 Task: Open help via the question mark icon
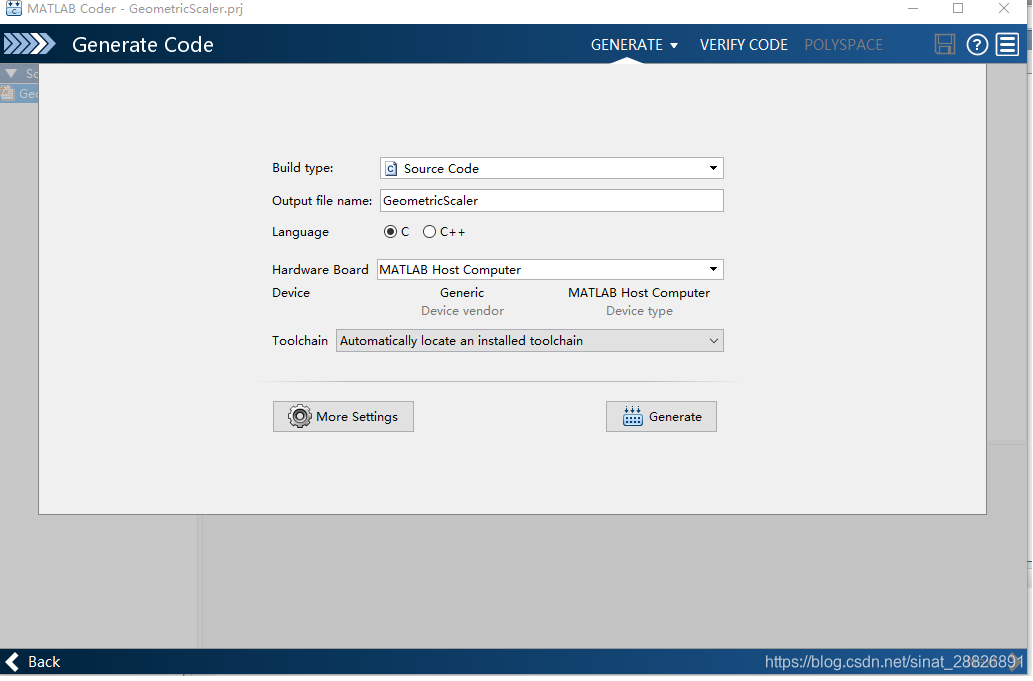(977, 44)
